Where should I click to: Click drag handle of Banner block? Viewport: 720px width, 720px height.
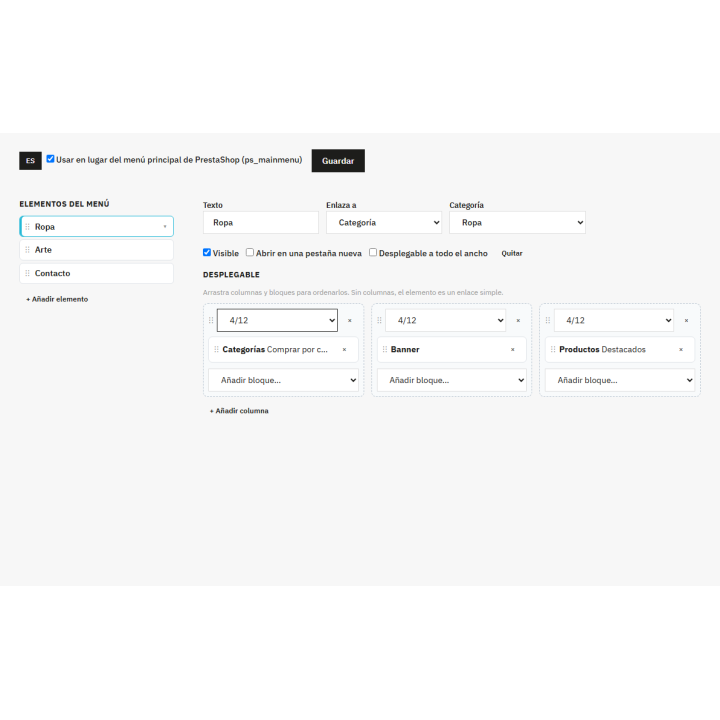point(385,349)
